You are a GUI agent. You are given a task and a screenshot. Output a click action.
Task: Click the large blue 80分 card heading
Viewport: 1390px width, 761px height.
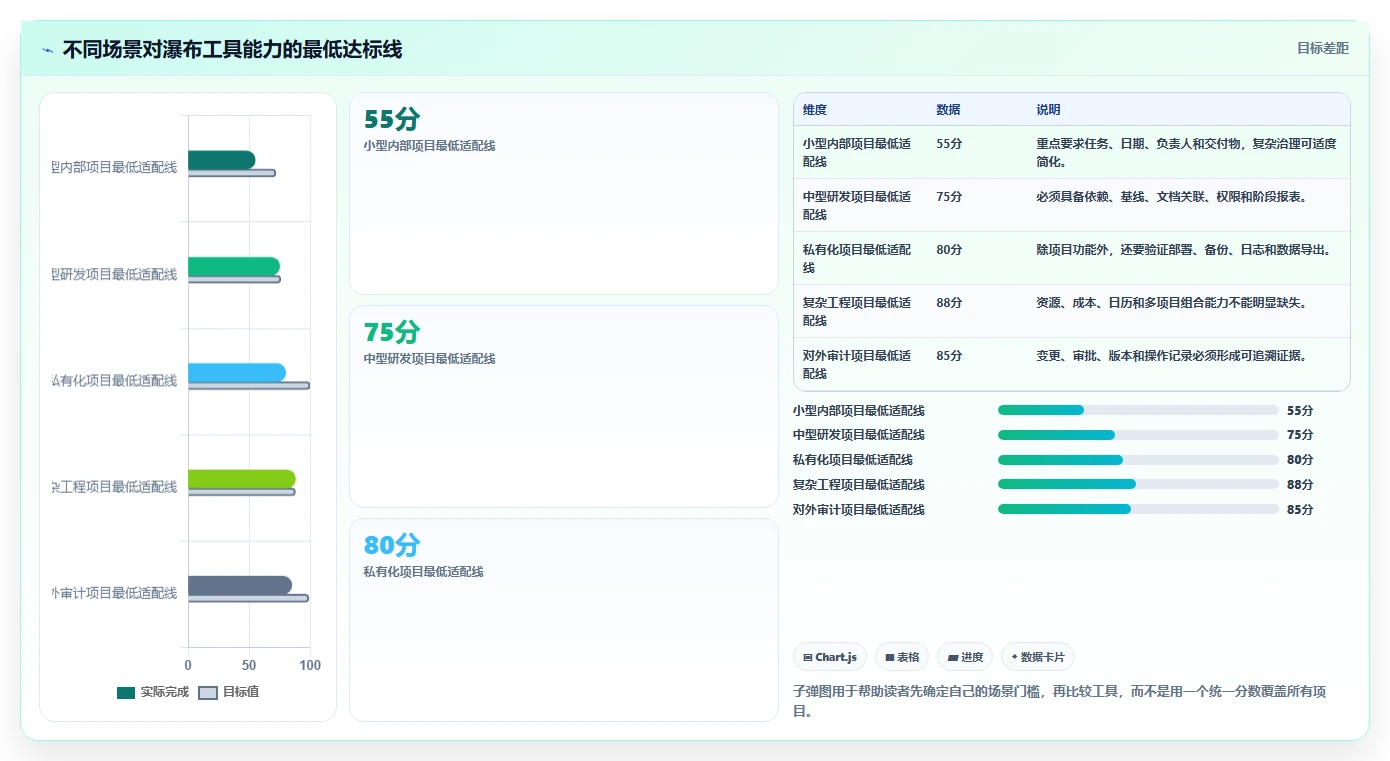click(392, 546)
